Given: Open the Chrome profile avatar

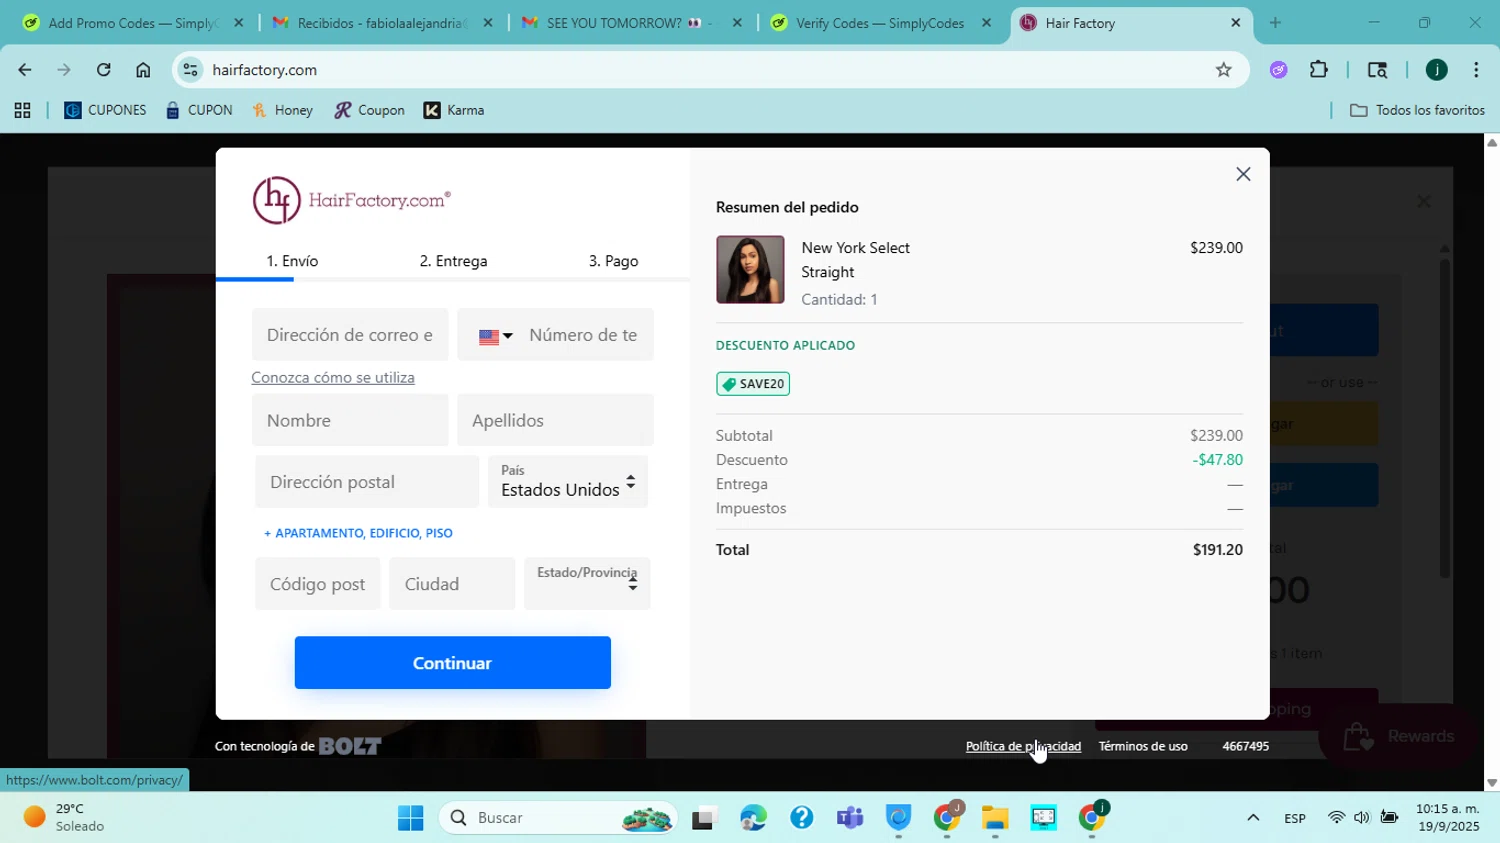Looking at the screenshot, I should (1437, 70).
